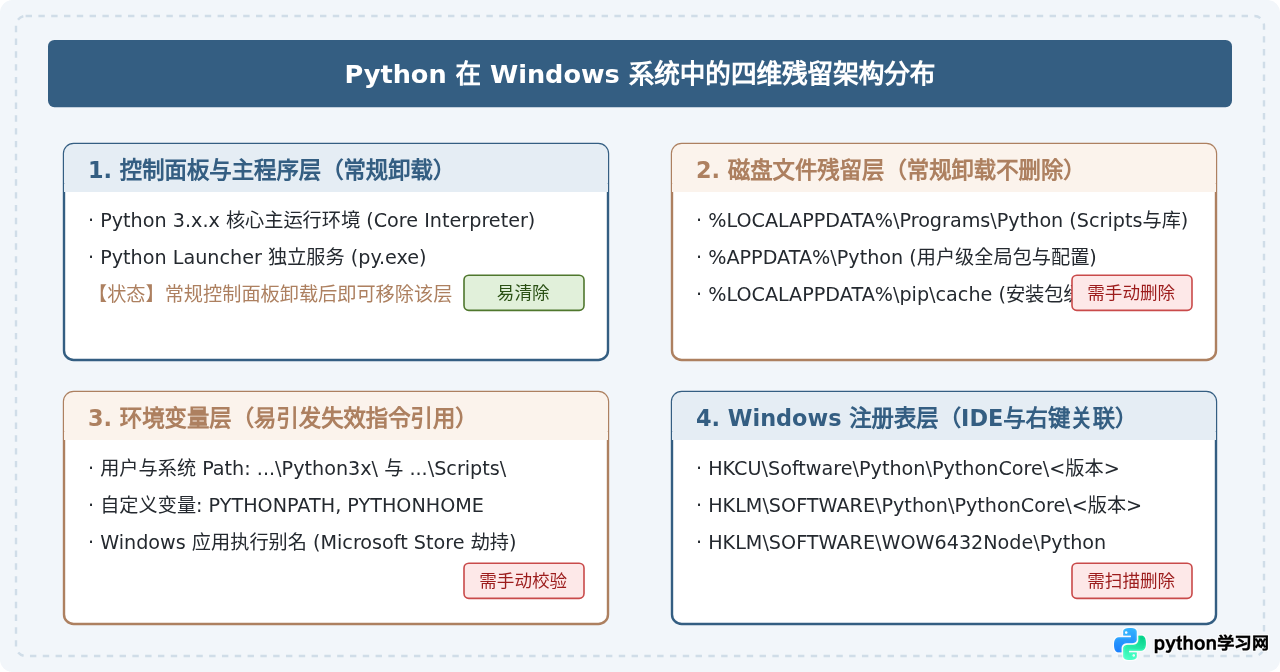Click the main title Python 在 Windows 系统中的四维残留架构分布
Image resolution: width=1280 pixels, height=672 pixels.
coord(640,74)
